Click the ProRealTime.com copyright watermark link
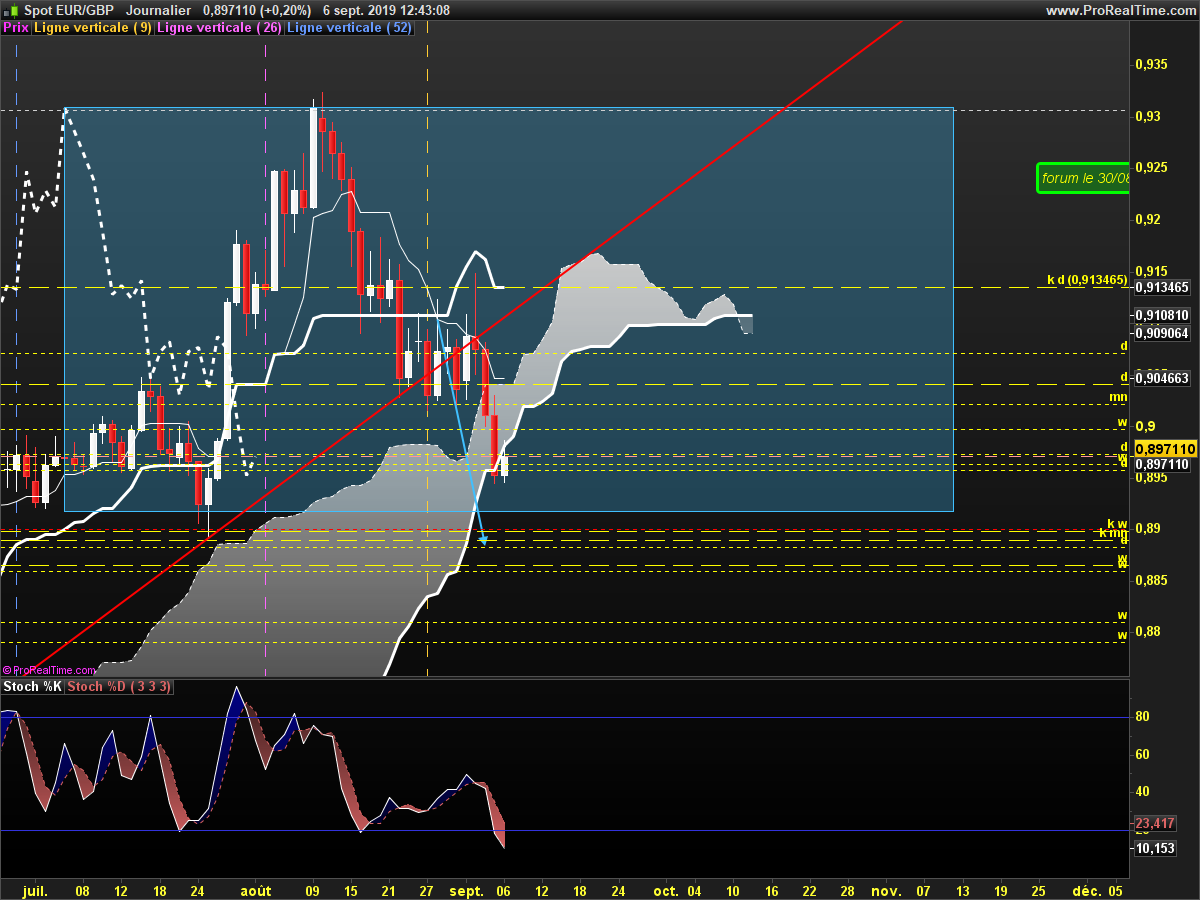The width and height of the screenshot is (1200, 900). pos(50,670)
